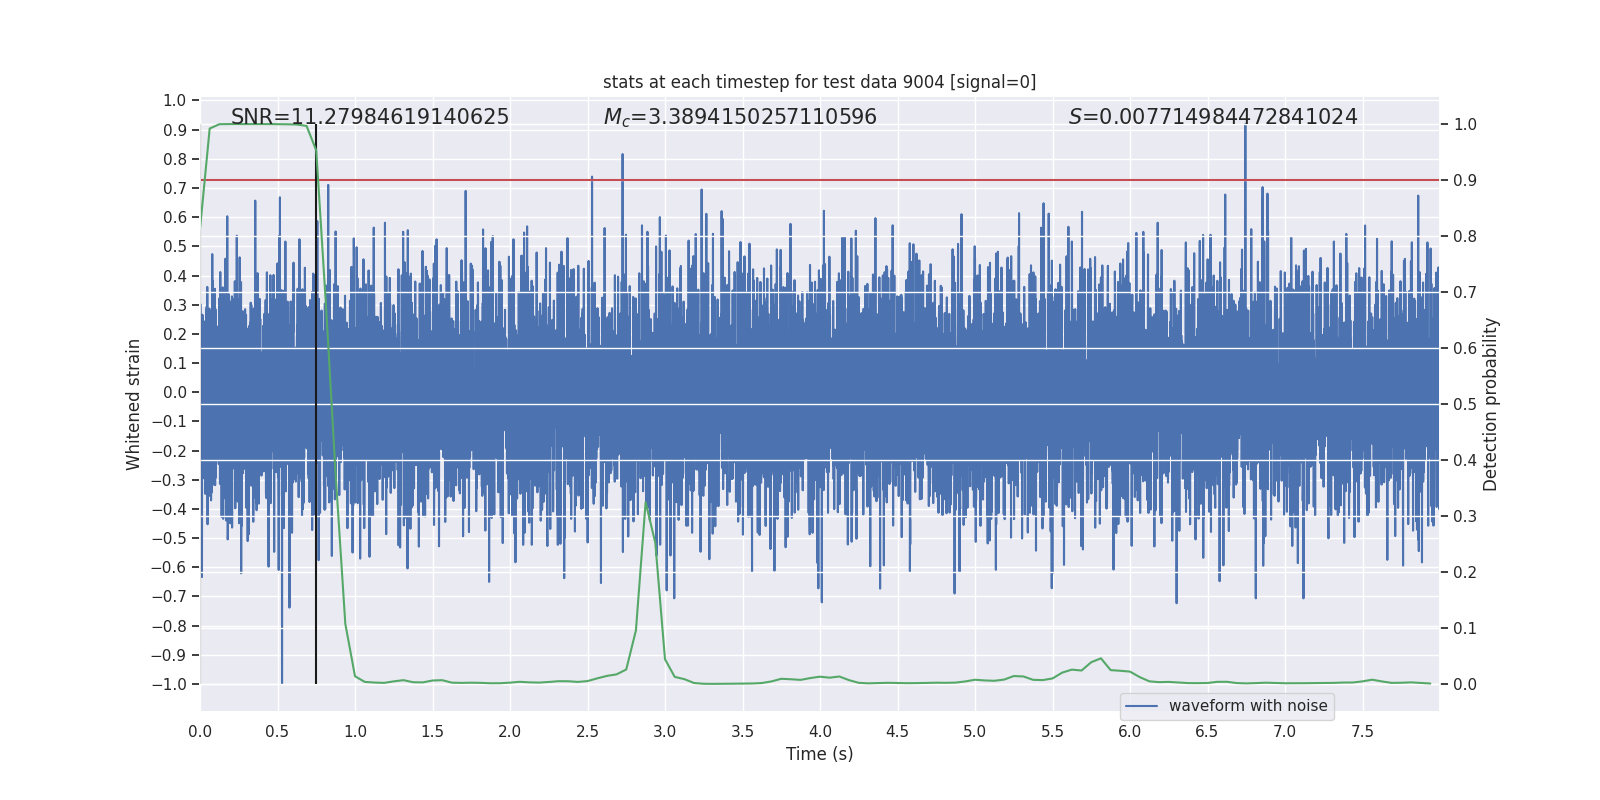
Task: Click the green curve peak near 2.9 seconds
Action: [646, 503]
